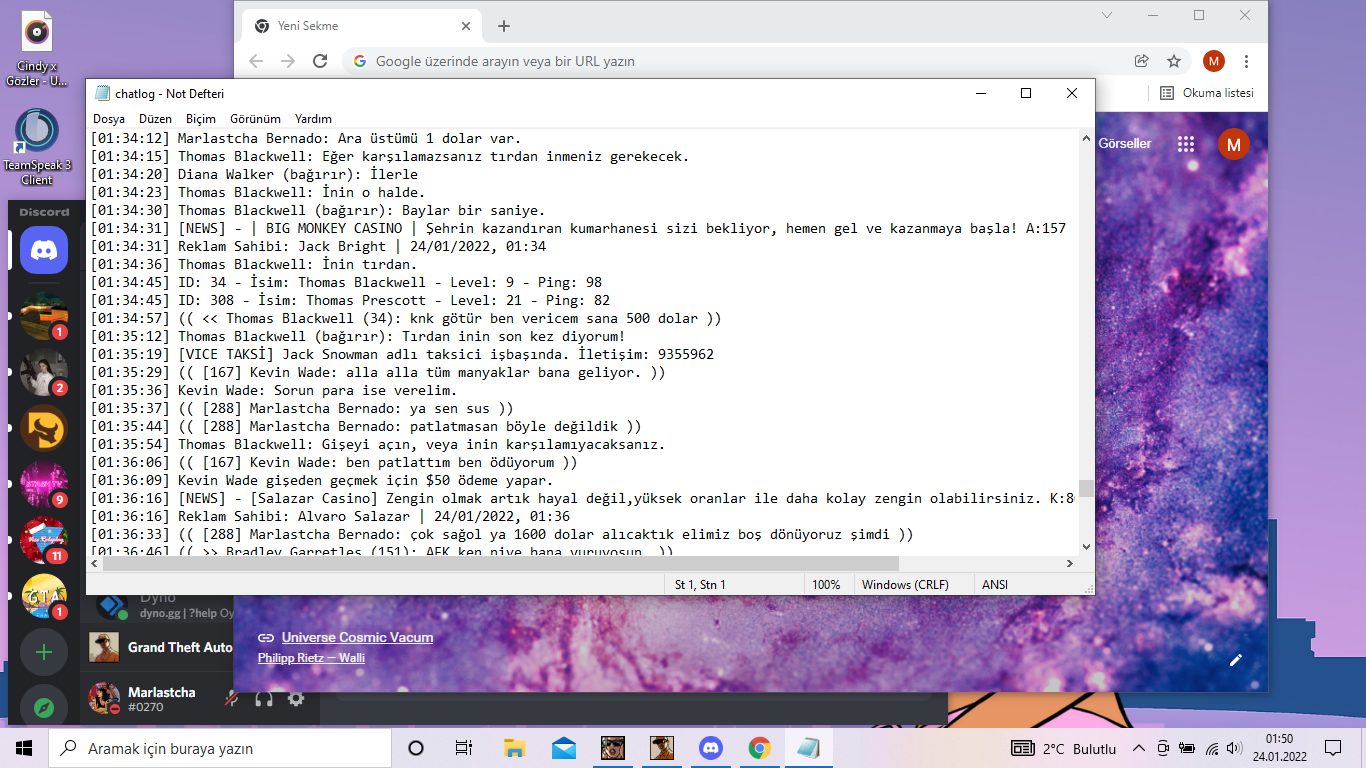Click 'Diana Walker (bağırır): İlerle' line
This screenshot has height=768, width=1366.
pyautogui.click(x=254, y=174)
